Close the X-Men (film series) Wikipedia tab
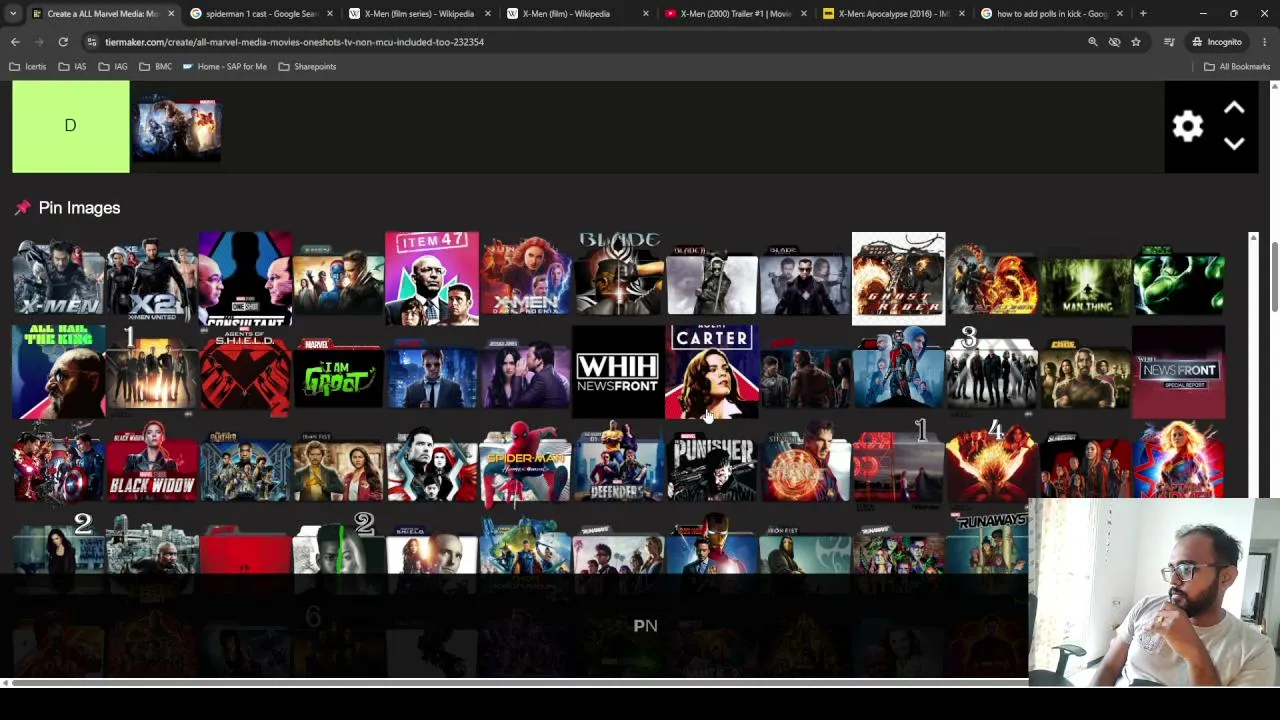 [487, 14]
